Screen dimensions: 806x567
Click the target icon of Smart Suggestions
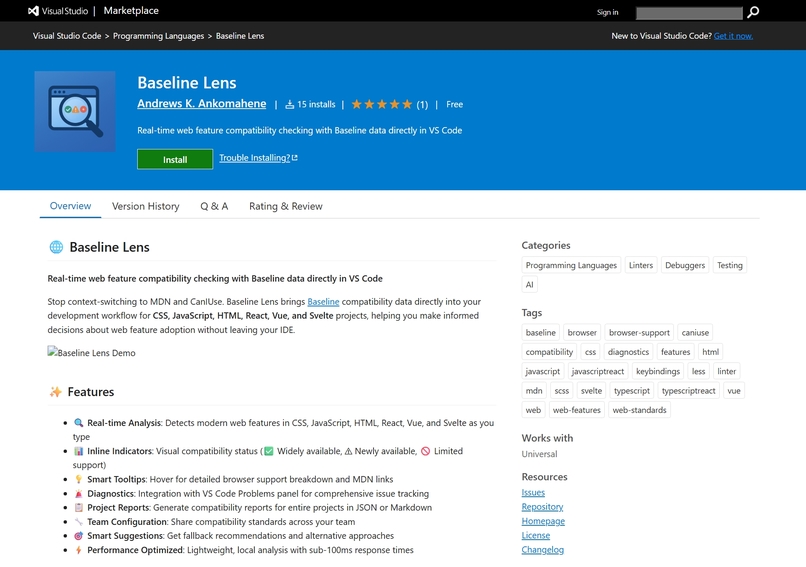point(79,536)
